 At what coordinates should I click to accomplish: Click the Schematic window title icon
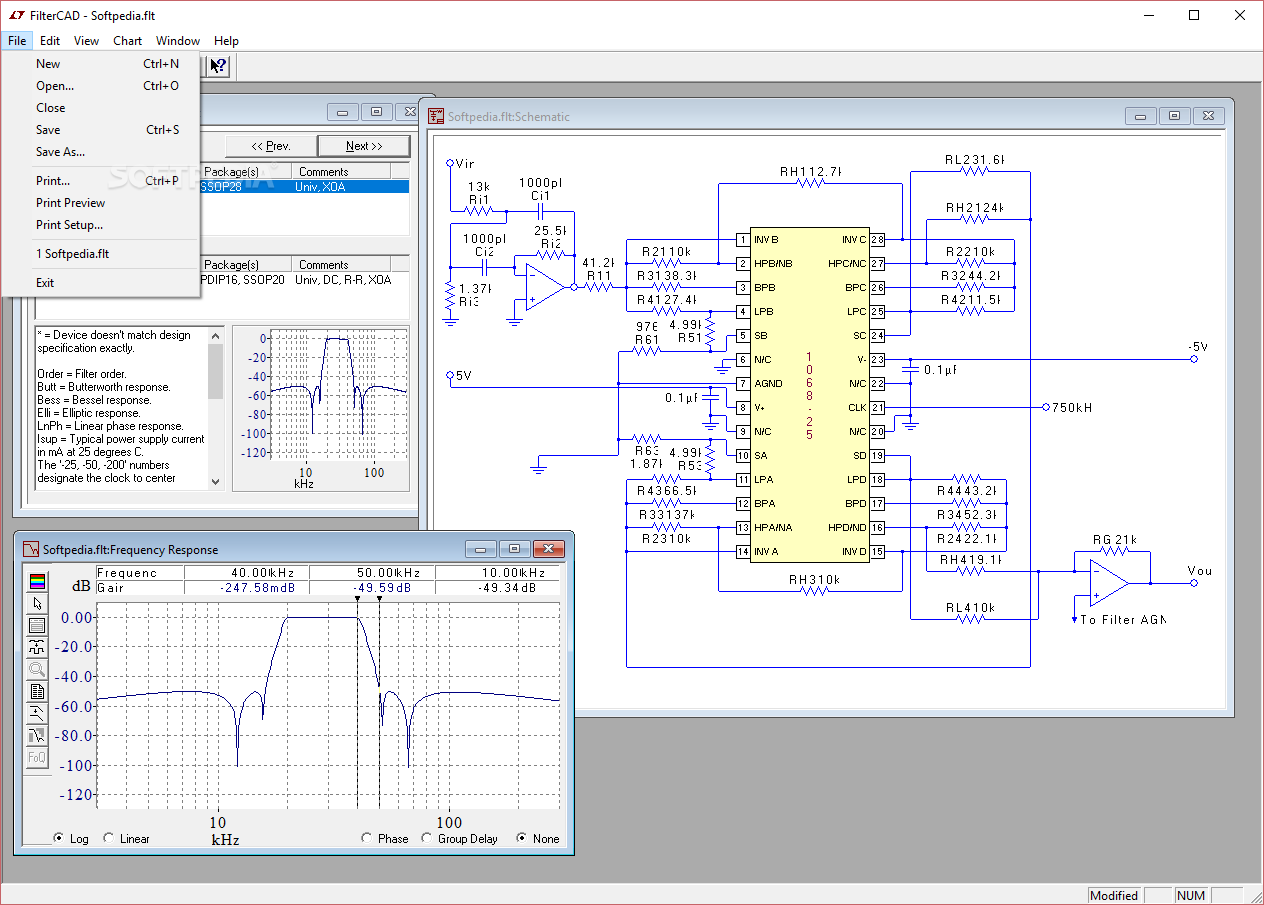[436, 116]
